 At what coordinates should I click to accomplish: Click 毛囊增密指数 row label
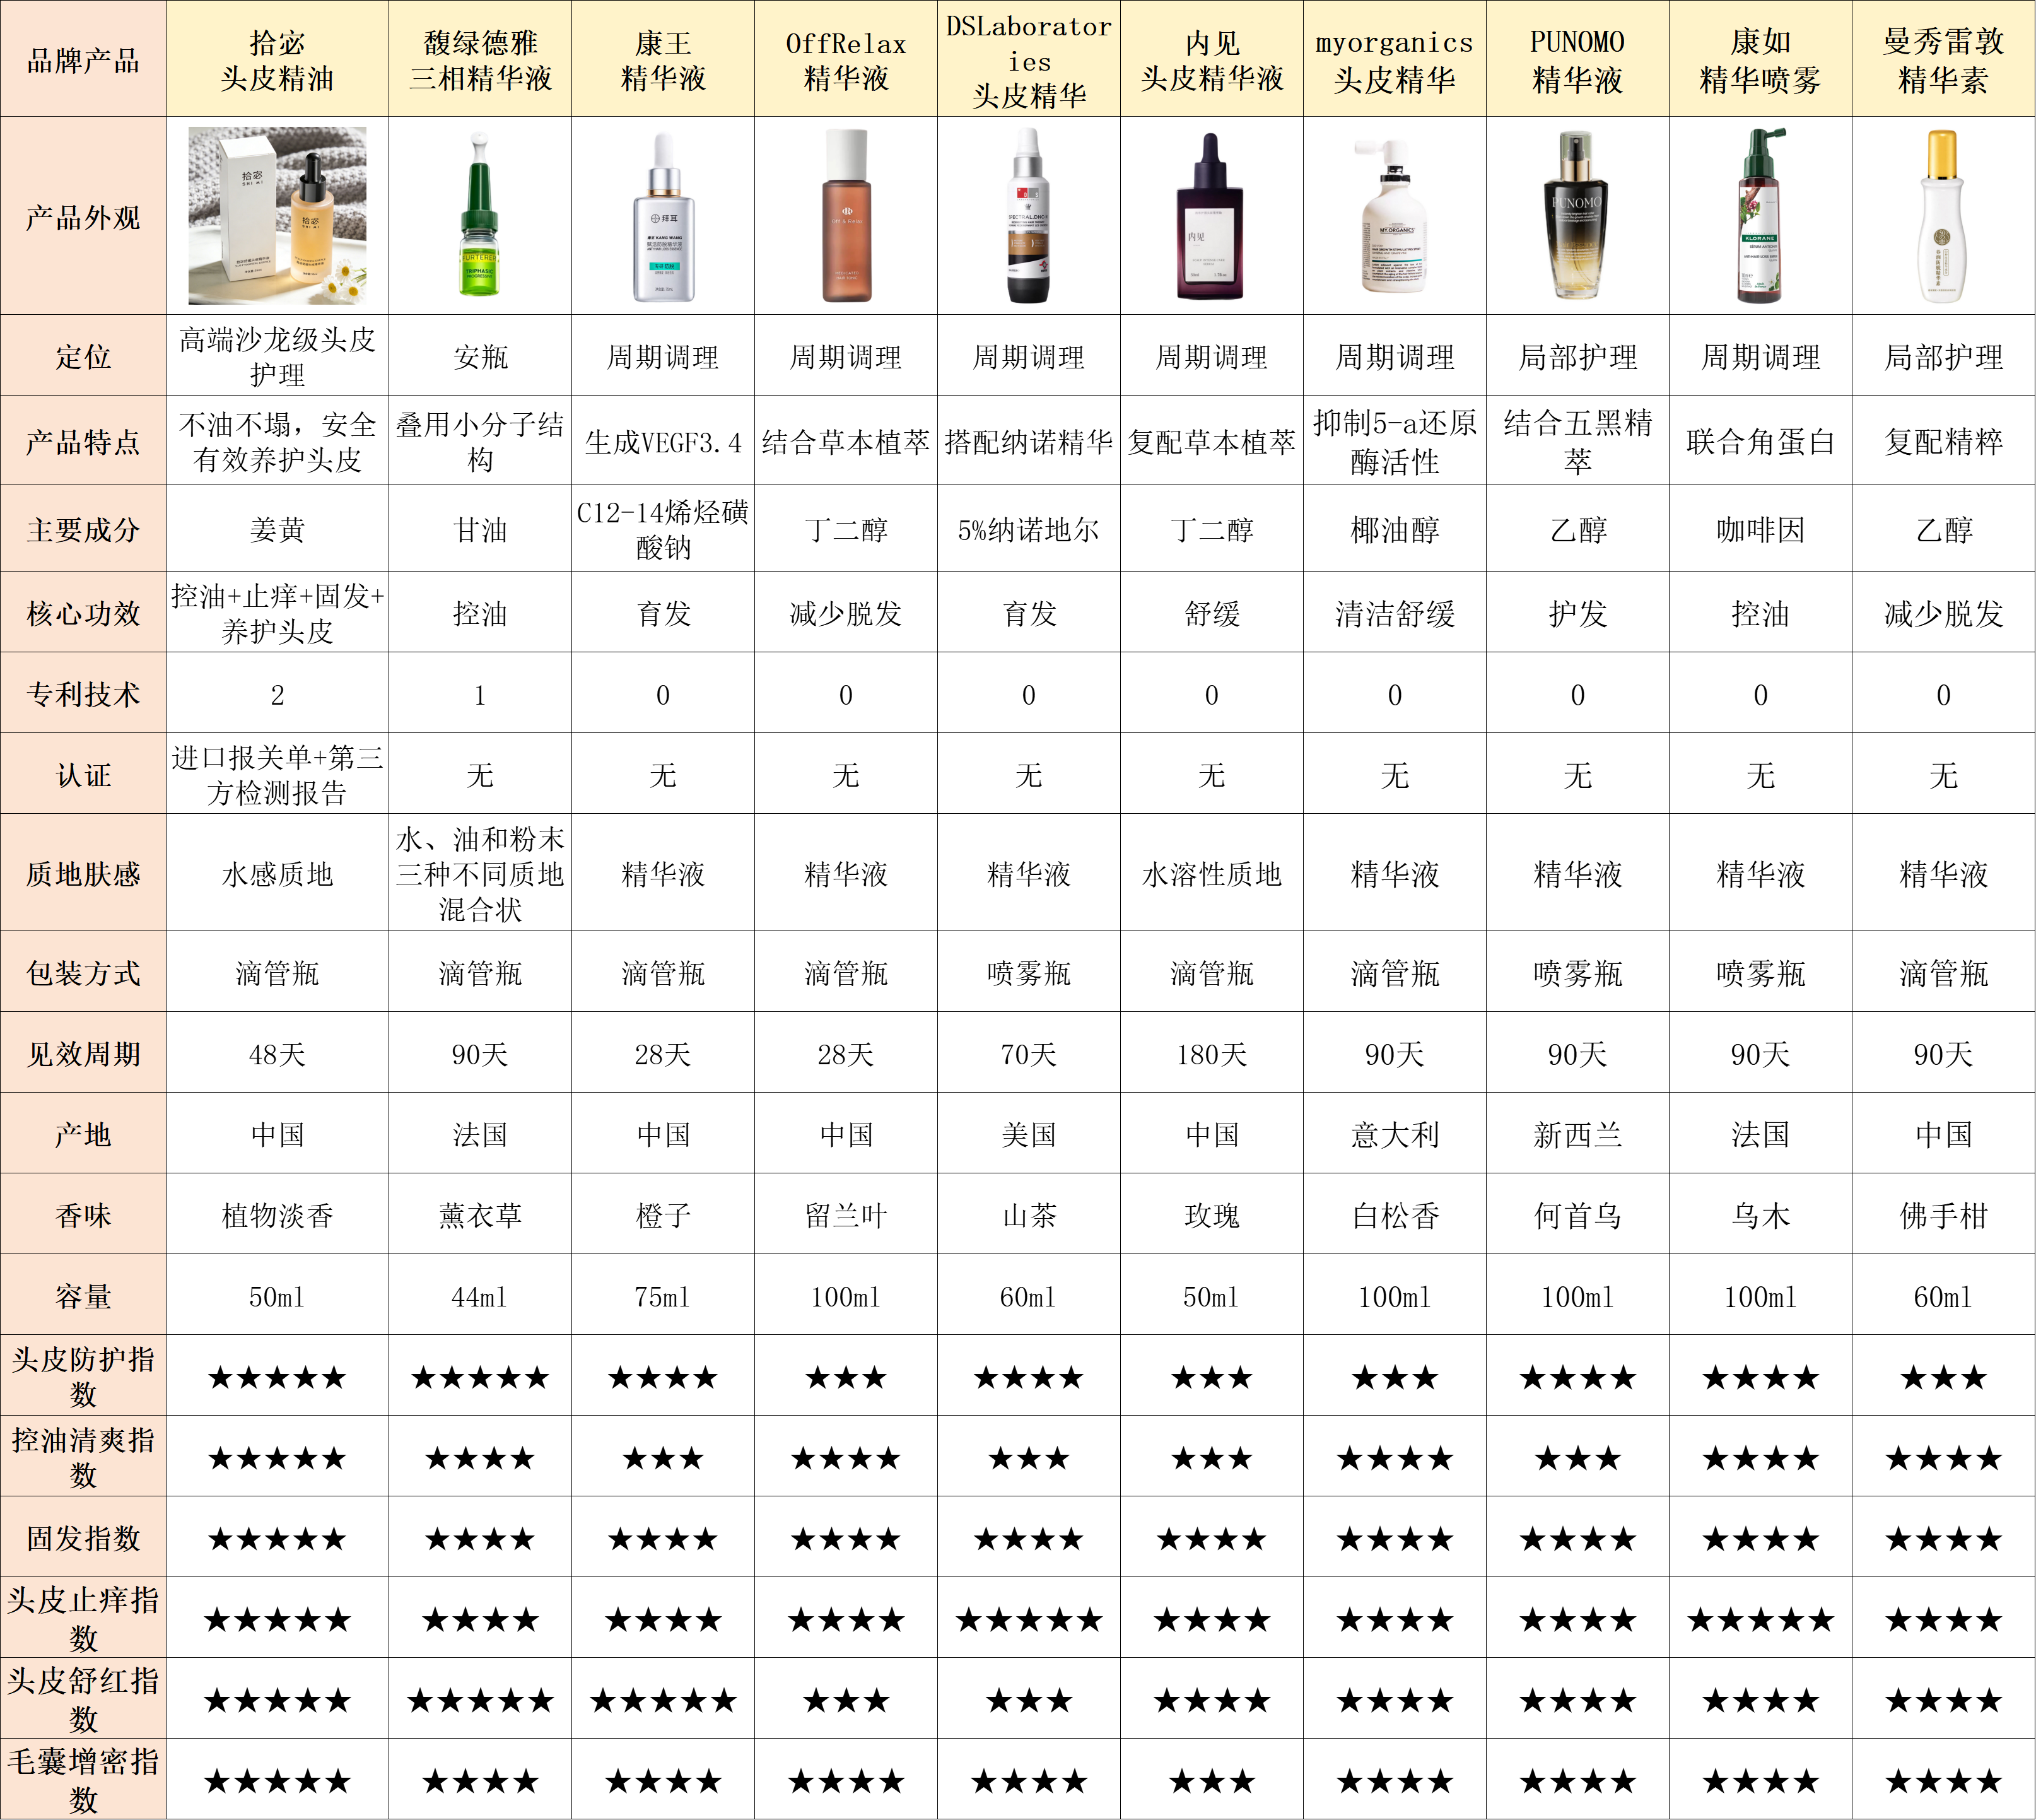coord(83,1780)
